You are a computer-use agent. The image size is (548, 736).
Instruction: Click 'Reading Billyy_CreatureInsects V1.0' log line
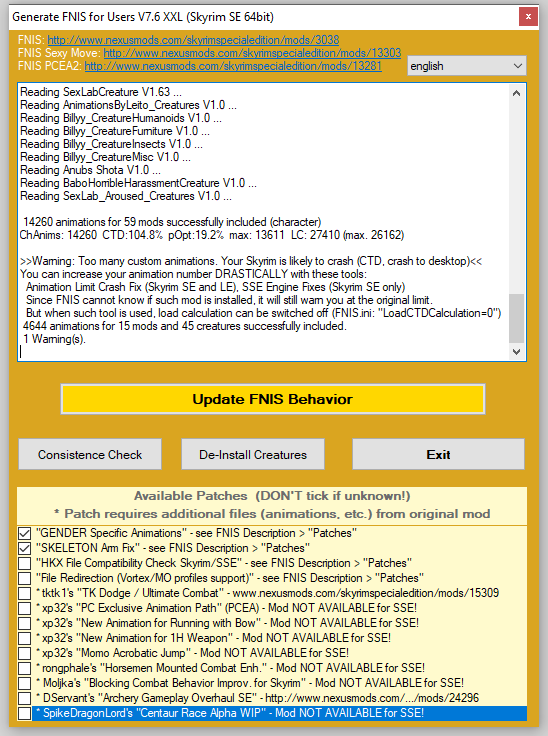(x=111, y=144)
